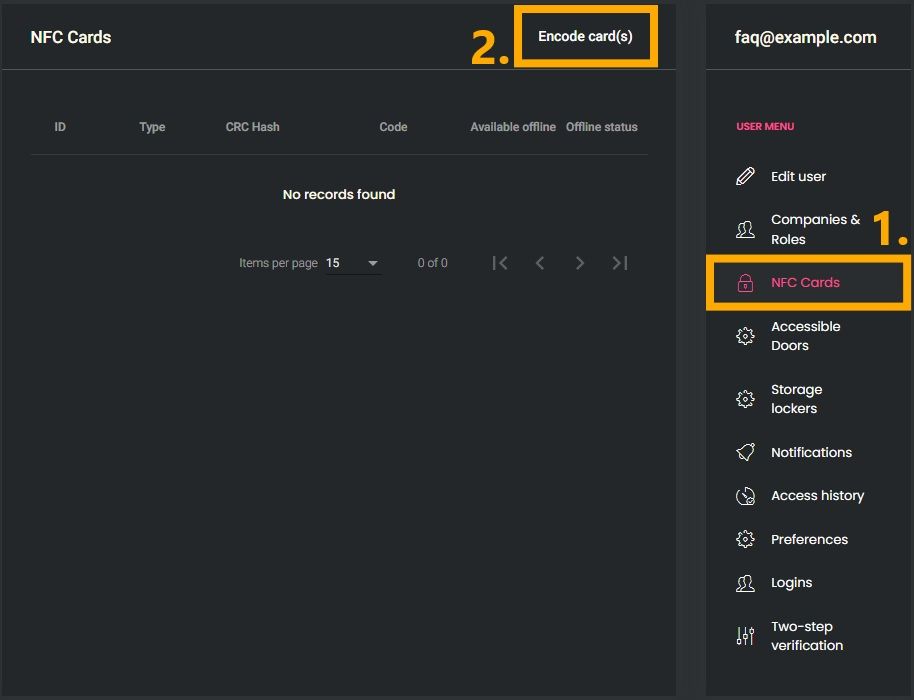Jump to the last page of records
914x700 pixels.
click(x=620, y=263)
